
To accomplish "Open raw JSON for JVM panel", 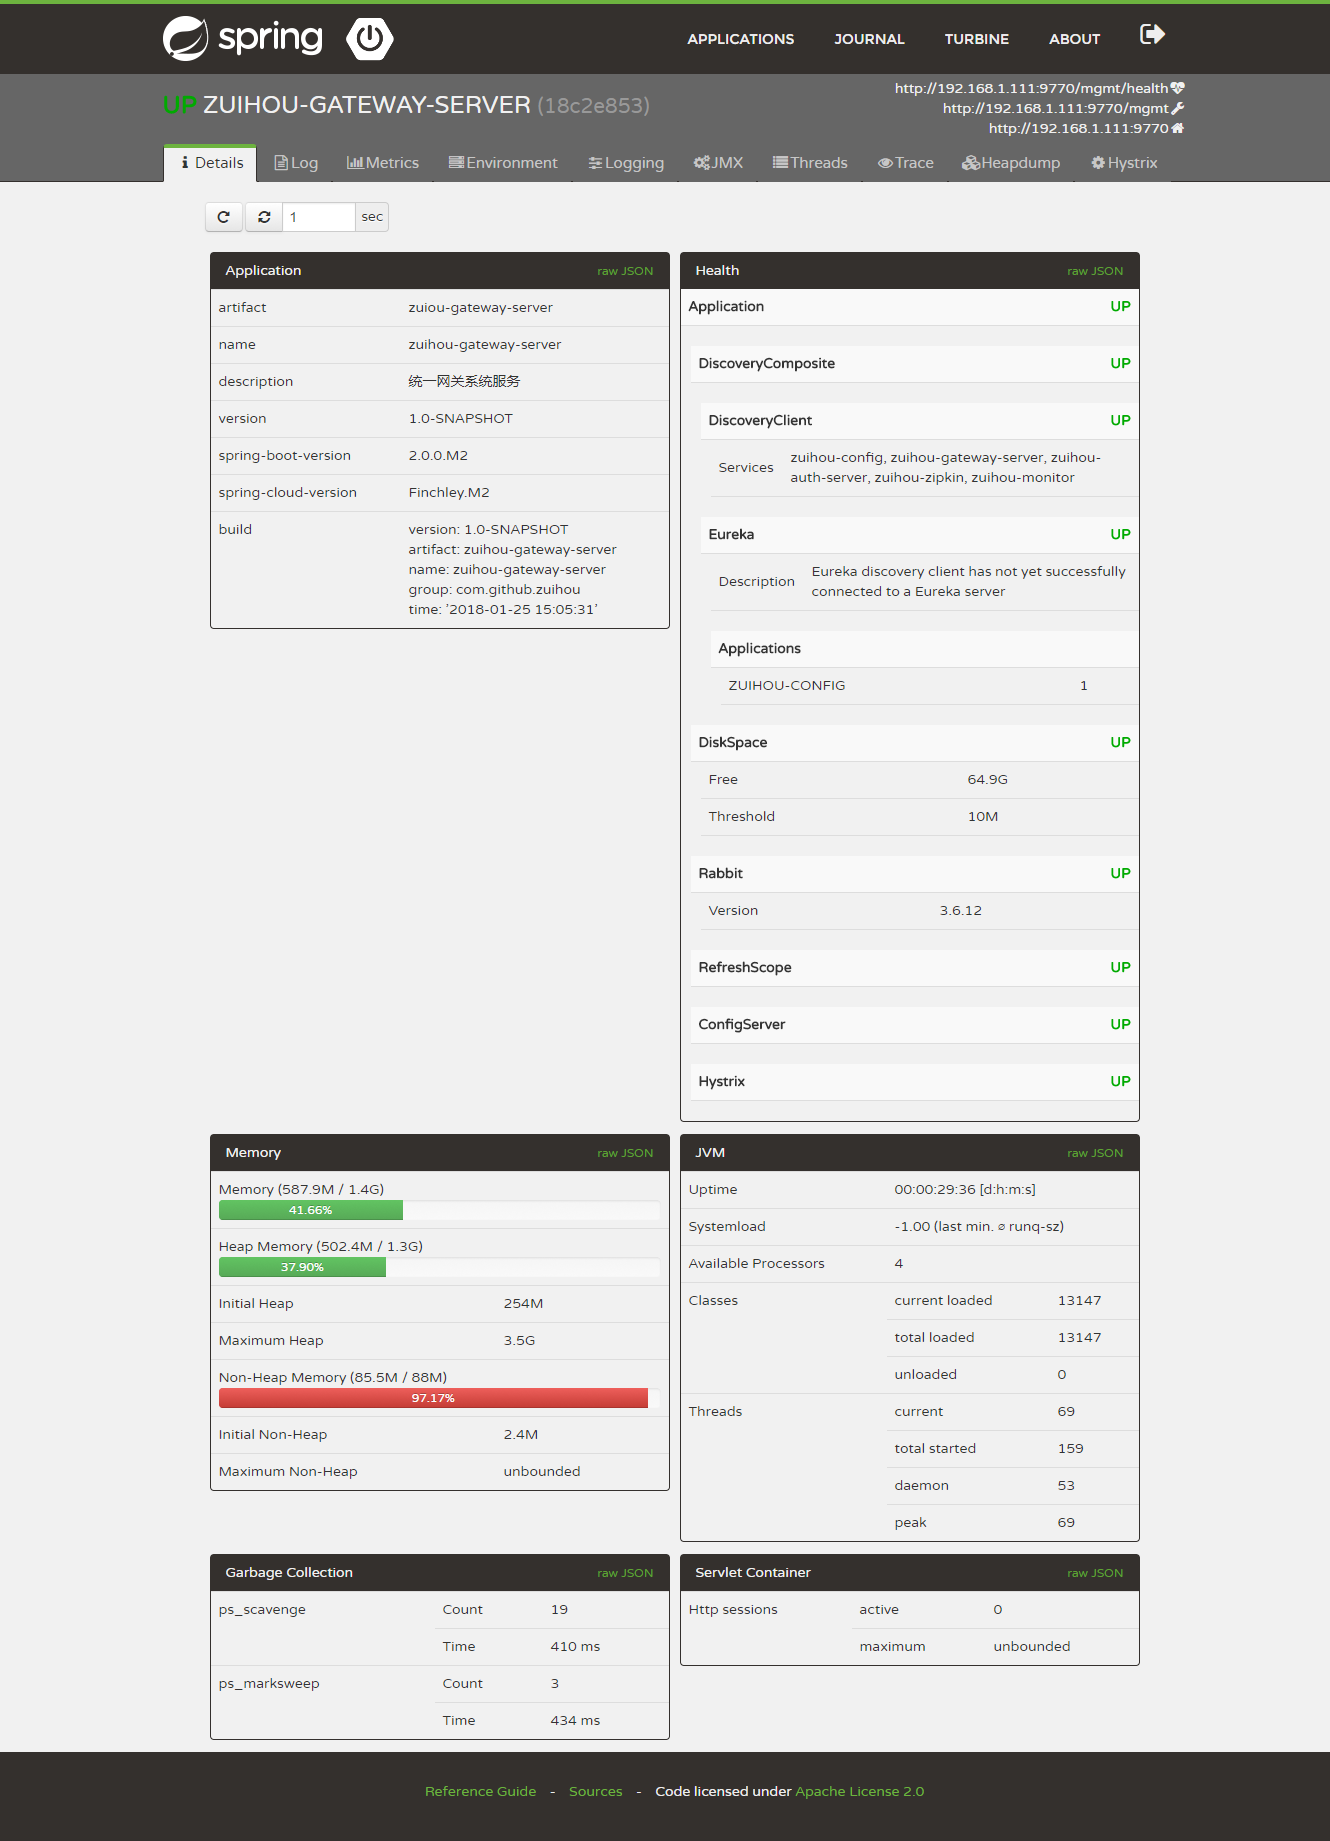I will [1095, 1153].
